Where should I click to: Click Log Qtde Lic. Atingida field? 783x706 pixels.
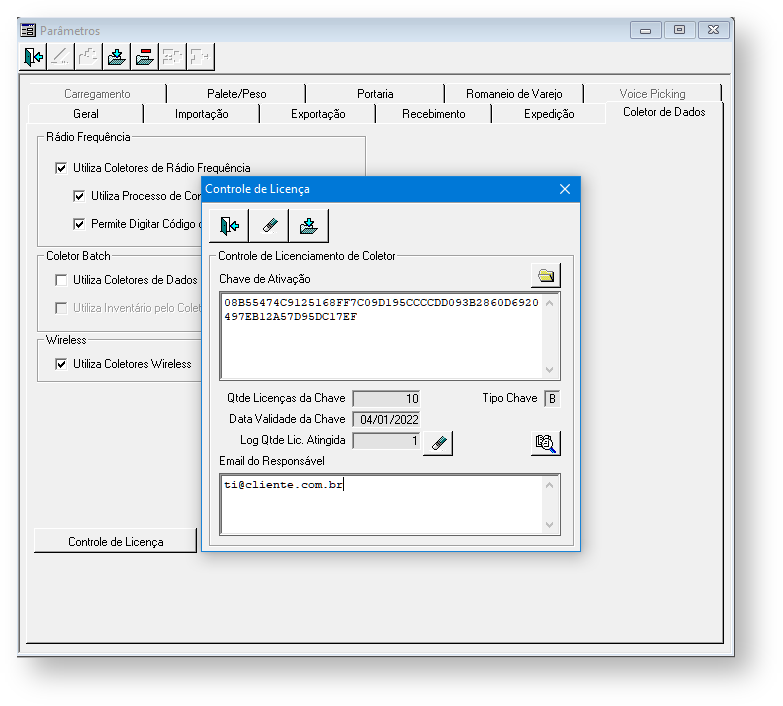coord(387,440)
